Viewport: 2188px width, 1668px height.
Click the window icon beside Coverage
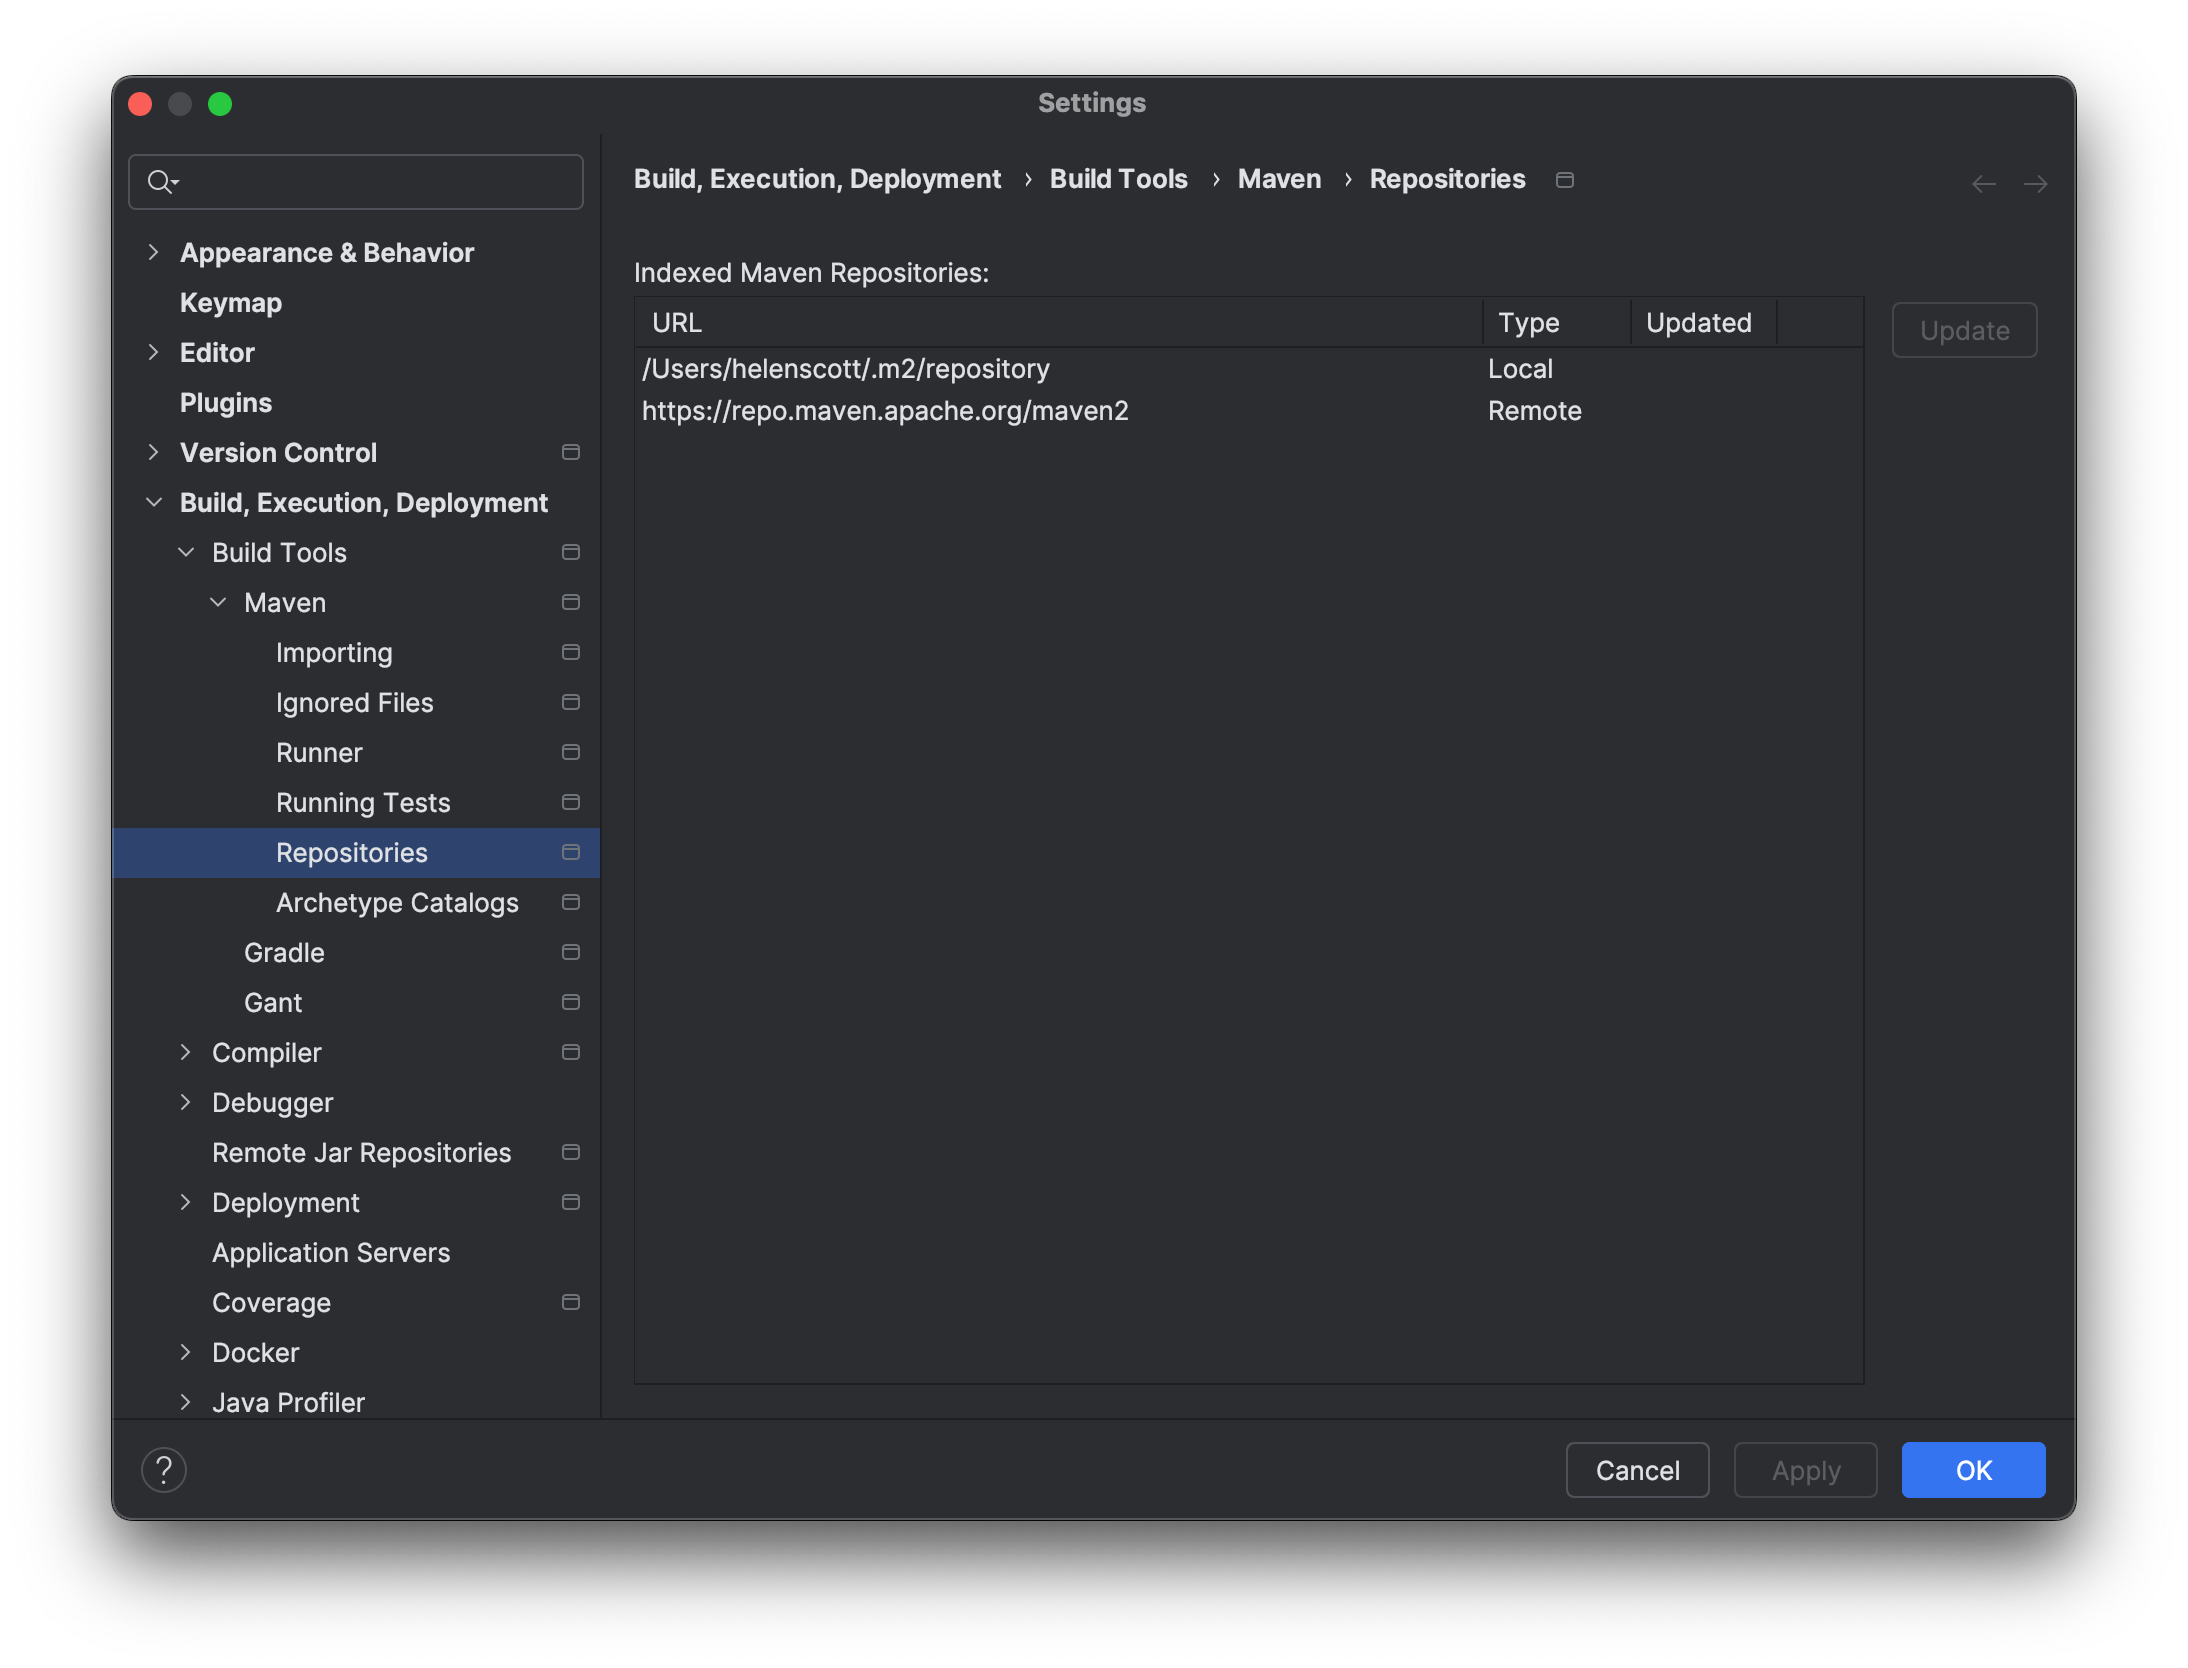[571, 1302]
